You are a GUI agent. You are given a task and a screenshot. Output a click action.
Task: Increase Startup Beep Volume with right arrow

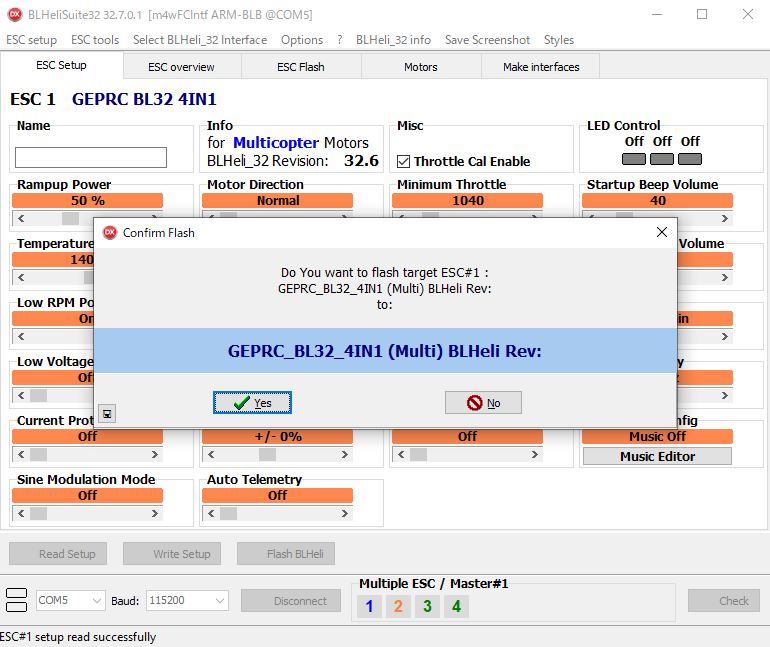click(x=724, y=218)
